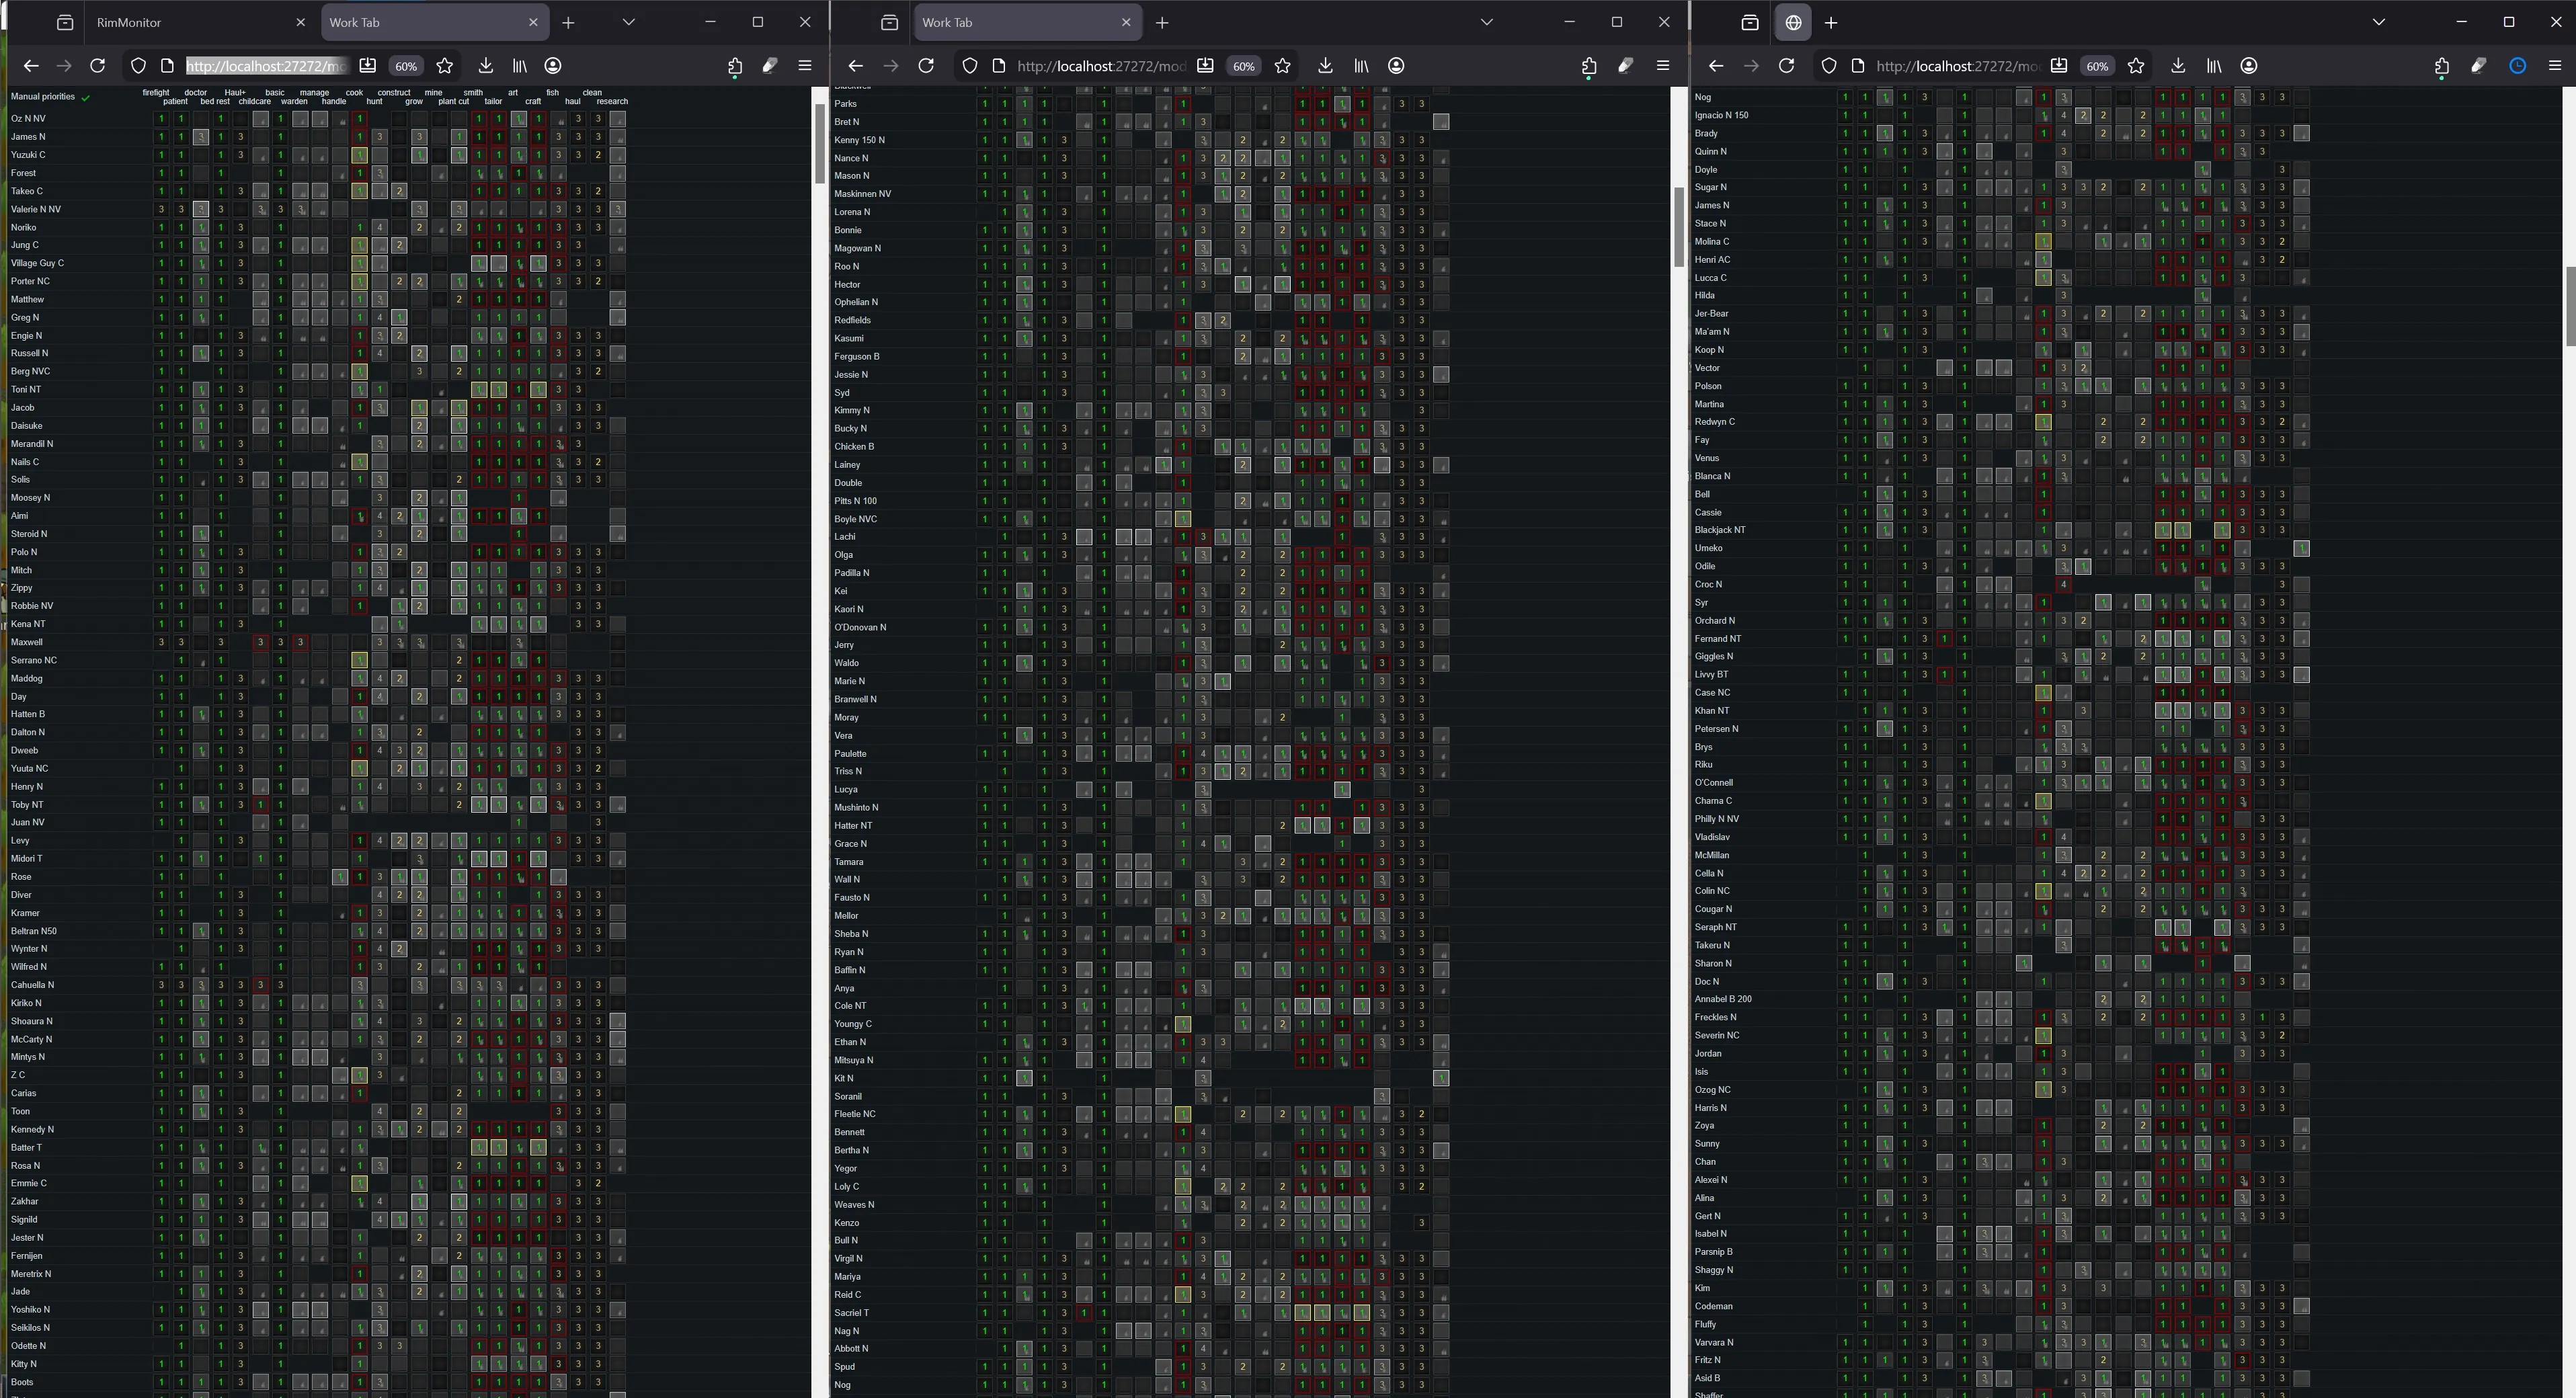Image resolution: width=2576 pixels, height=1398 pixels.
Task: Expand the list all tabs chevron, right window
Action: [2379, 22]
